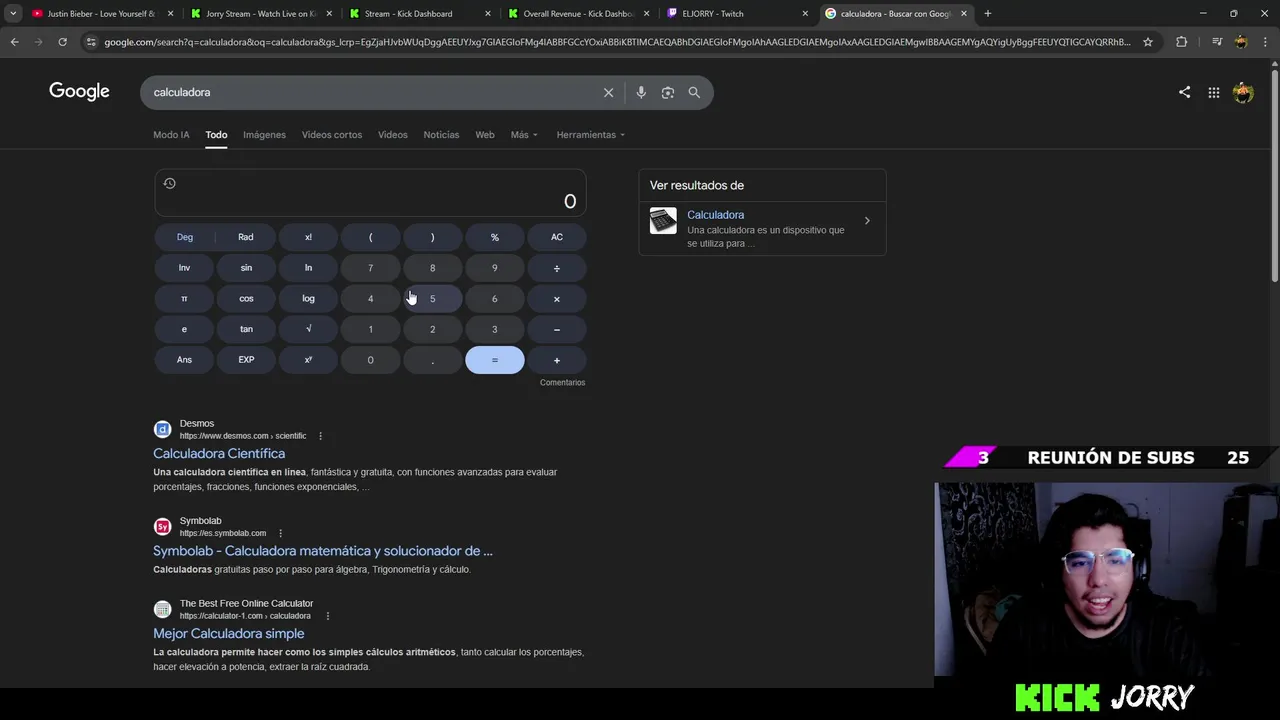Clear the search box with X icon
The image size is (1280, 720).
tap(608, 92)
